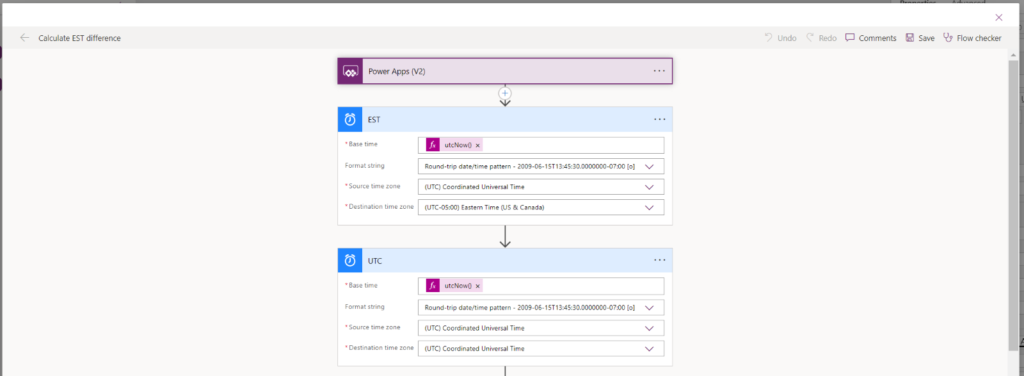Click the Redo button
Screen dimensions: 1024x376
pos(822,38)
